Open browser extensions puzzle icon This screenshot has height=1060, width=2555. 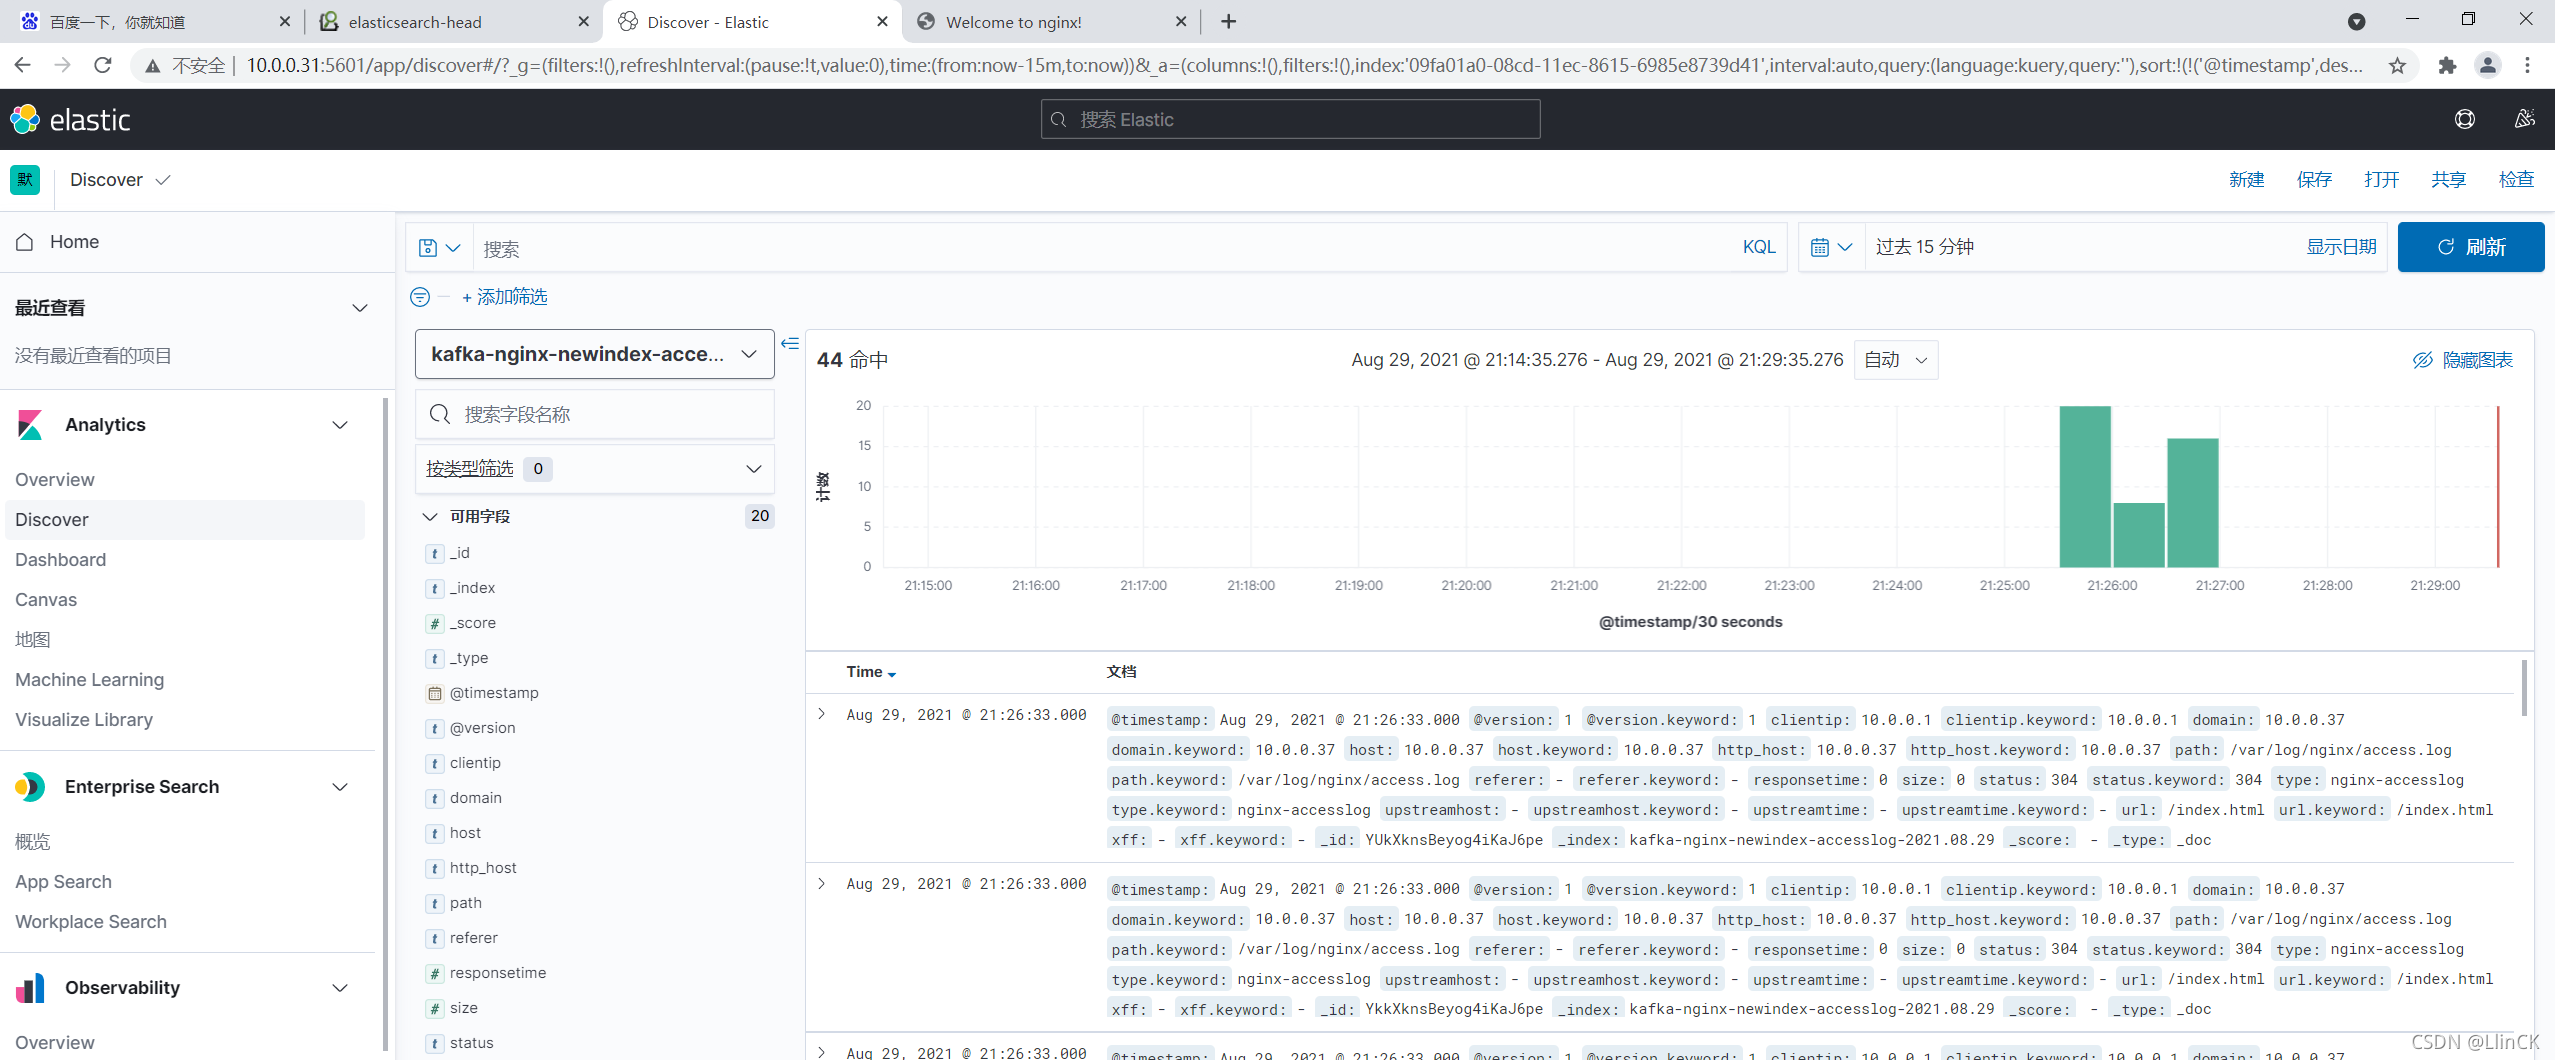click(2447, 66)
